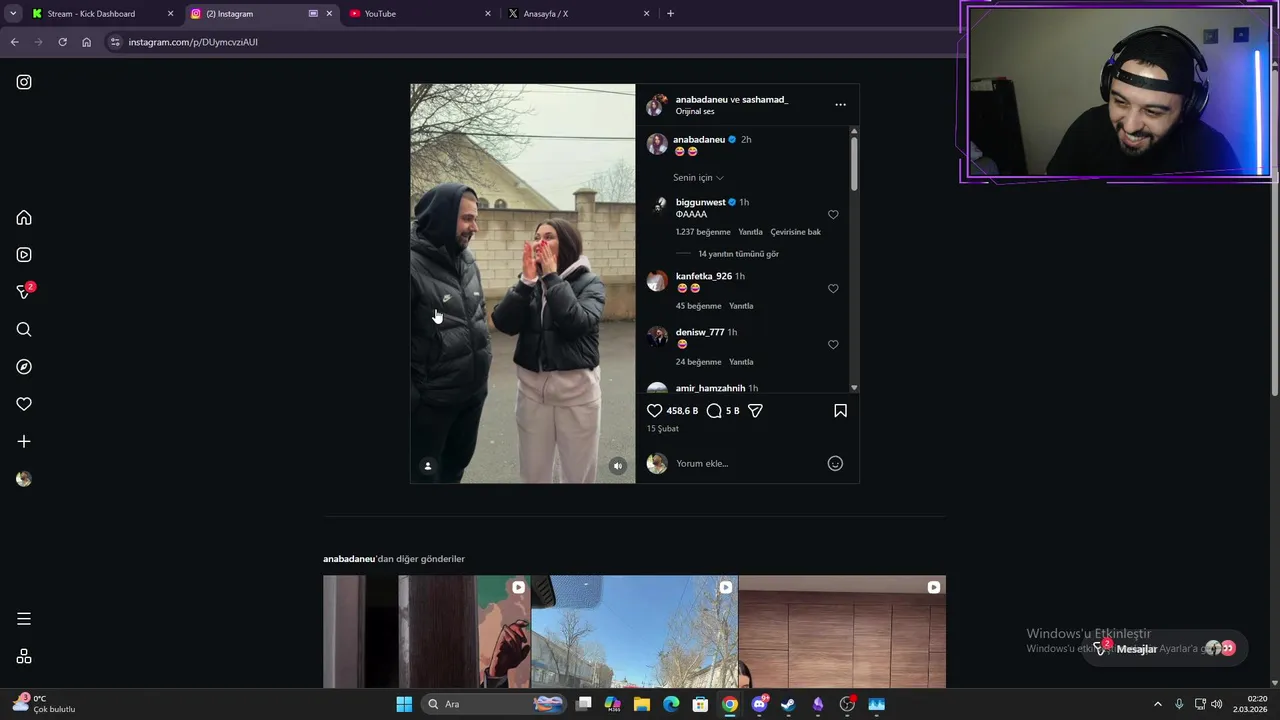
Task: Open a new browser tab with plus
Action: tap(670, 14)
